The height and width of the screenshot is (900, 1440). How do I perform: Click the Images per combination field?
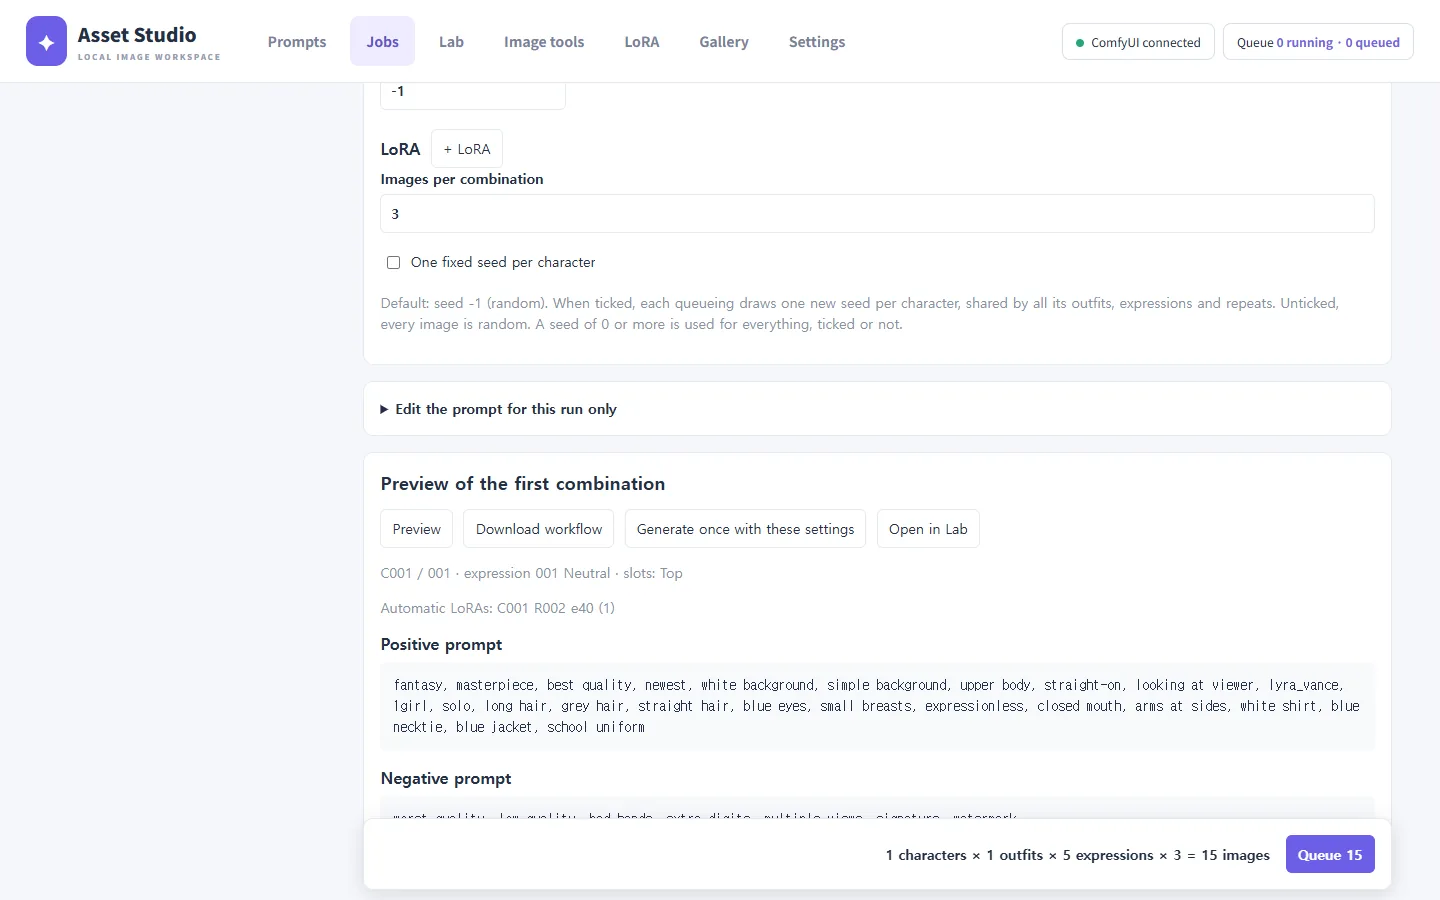(877, 214)
